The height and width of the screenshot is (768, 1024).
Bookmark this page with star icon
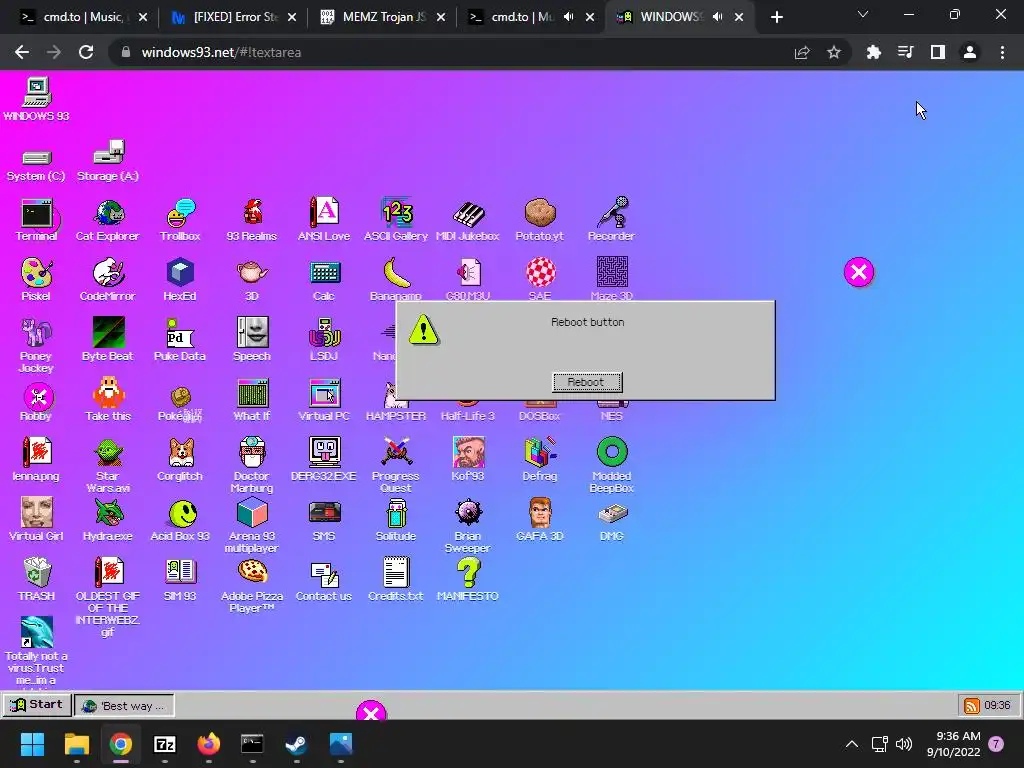(x=833, y=52)
